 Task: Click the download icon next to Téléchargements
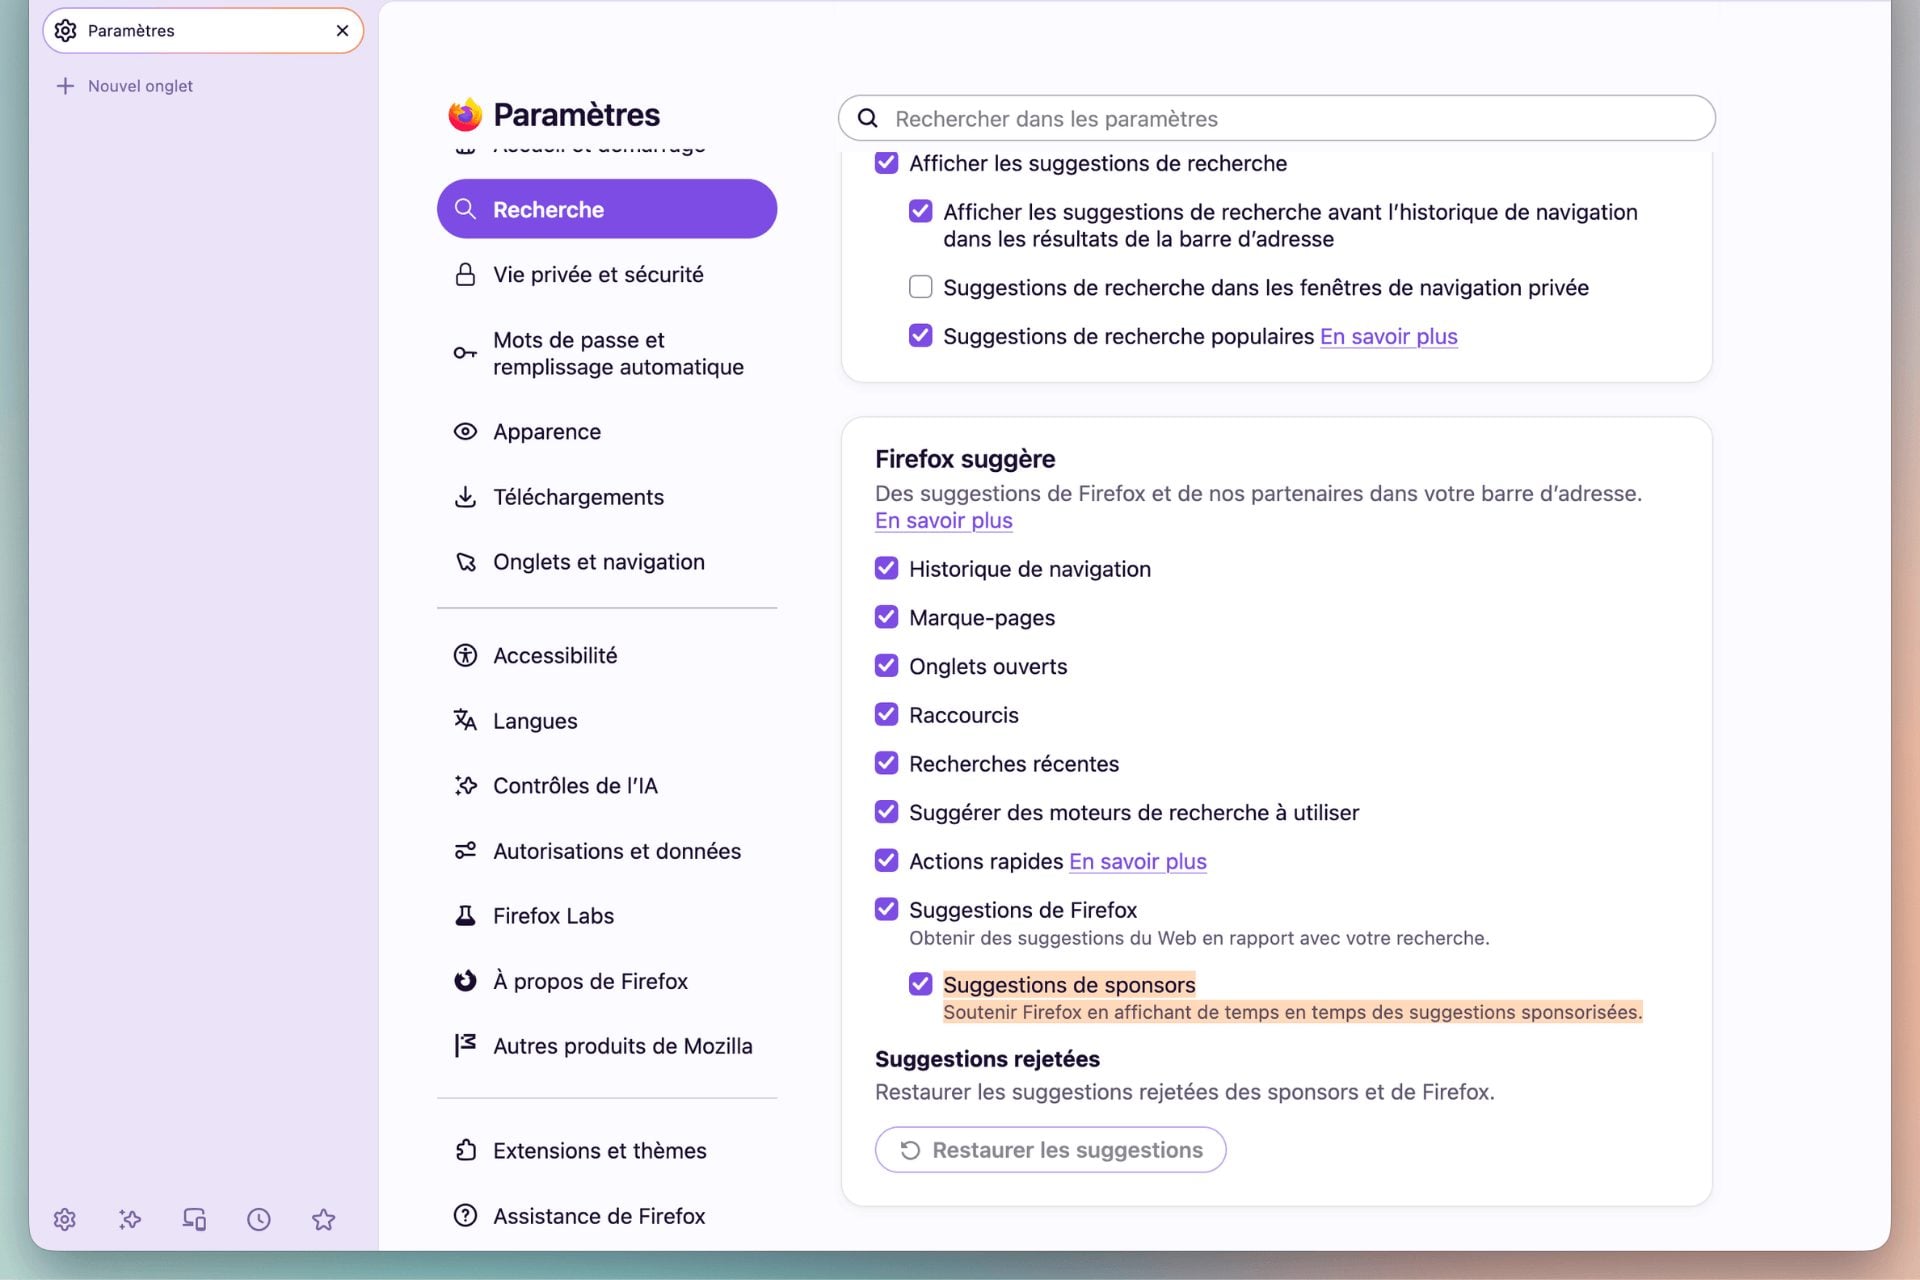pyautogui.click(x=465, y=497)
